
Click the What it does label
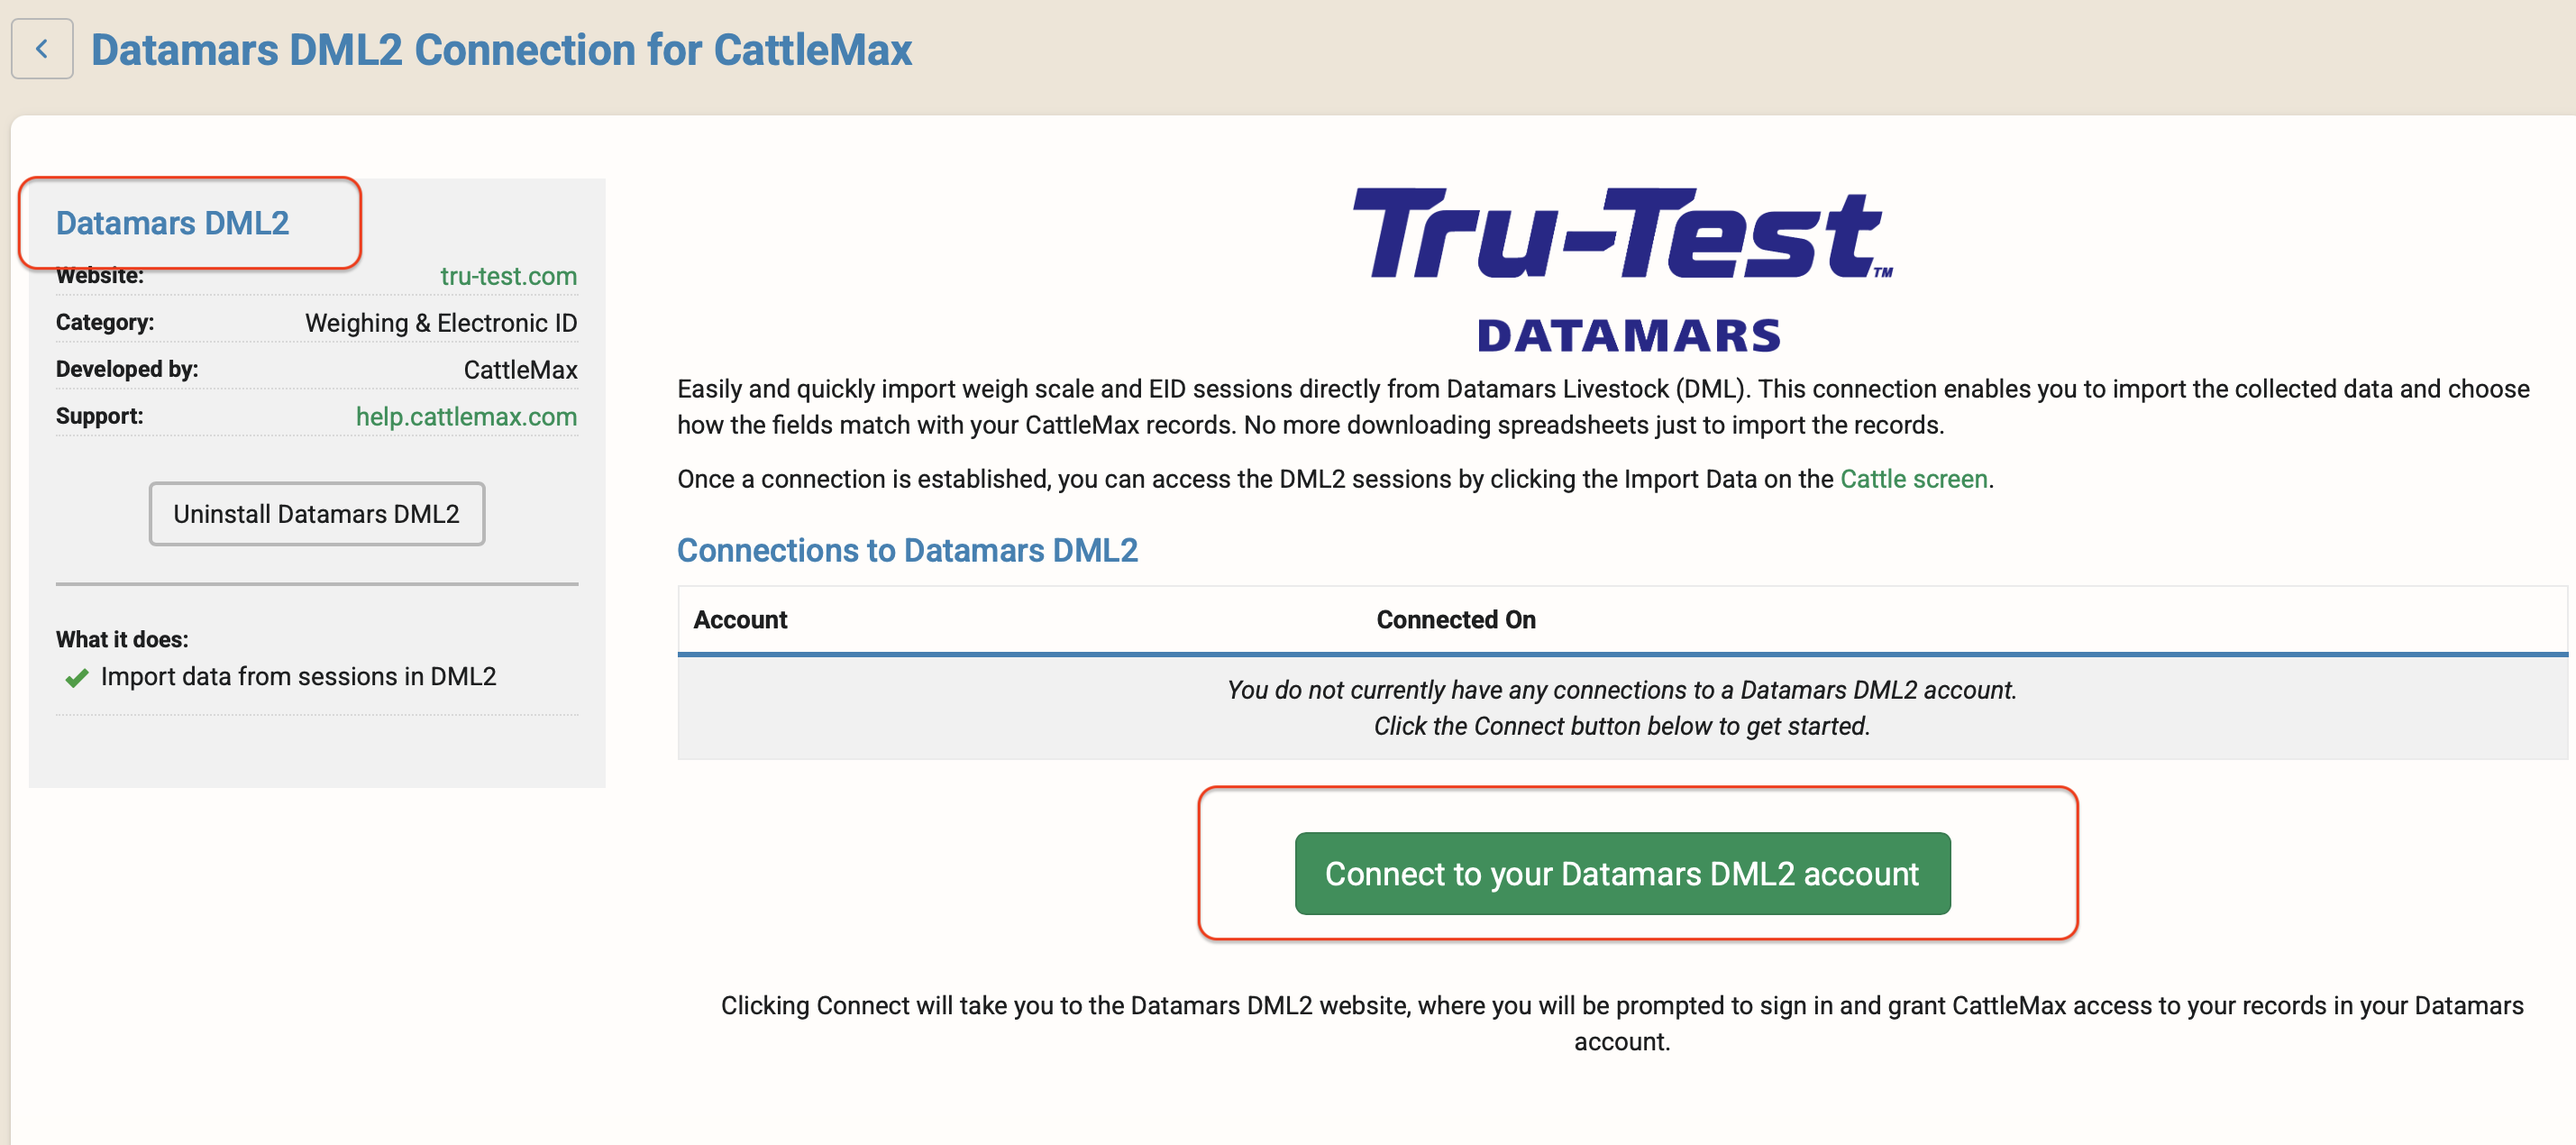[122, 639]
